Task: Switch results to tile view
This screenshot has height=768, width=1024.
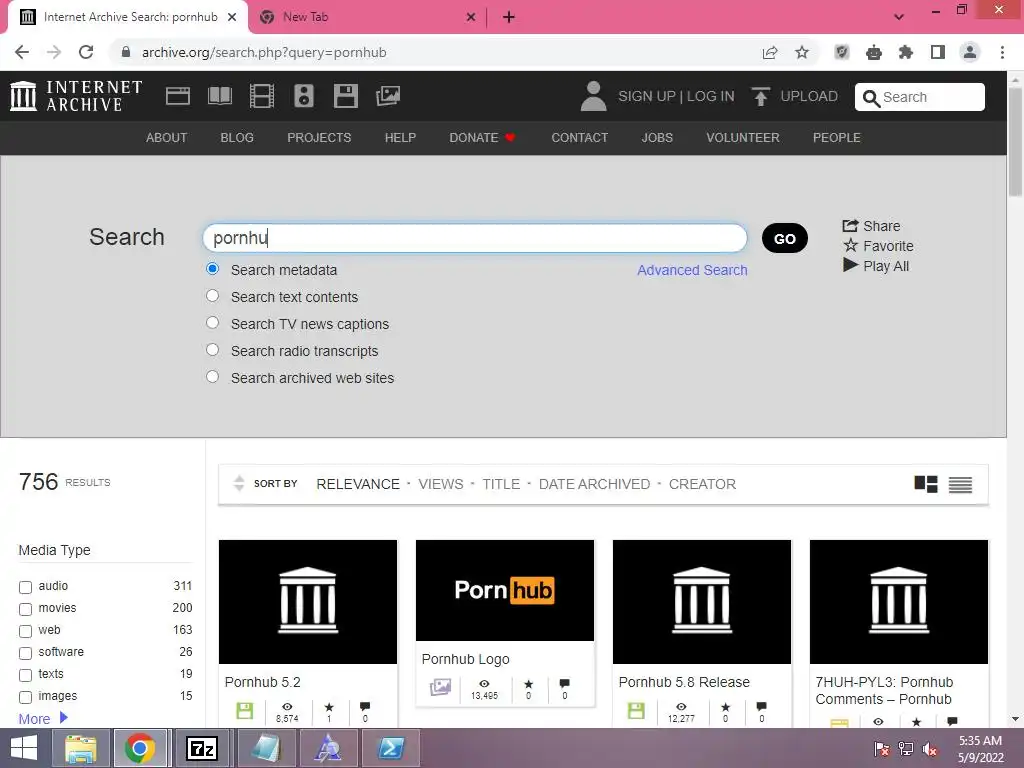Action: click(925, 484)
